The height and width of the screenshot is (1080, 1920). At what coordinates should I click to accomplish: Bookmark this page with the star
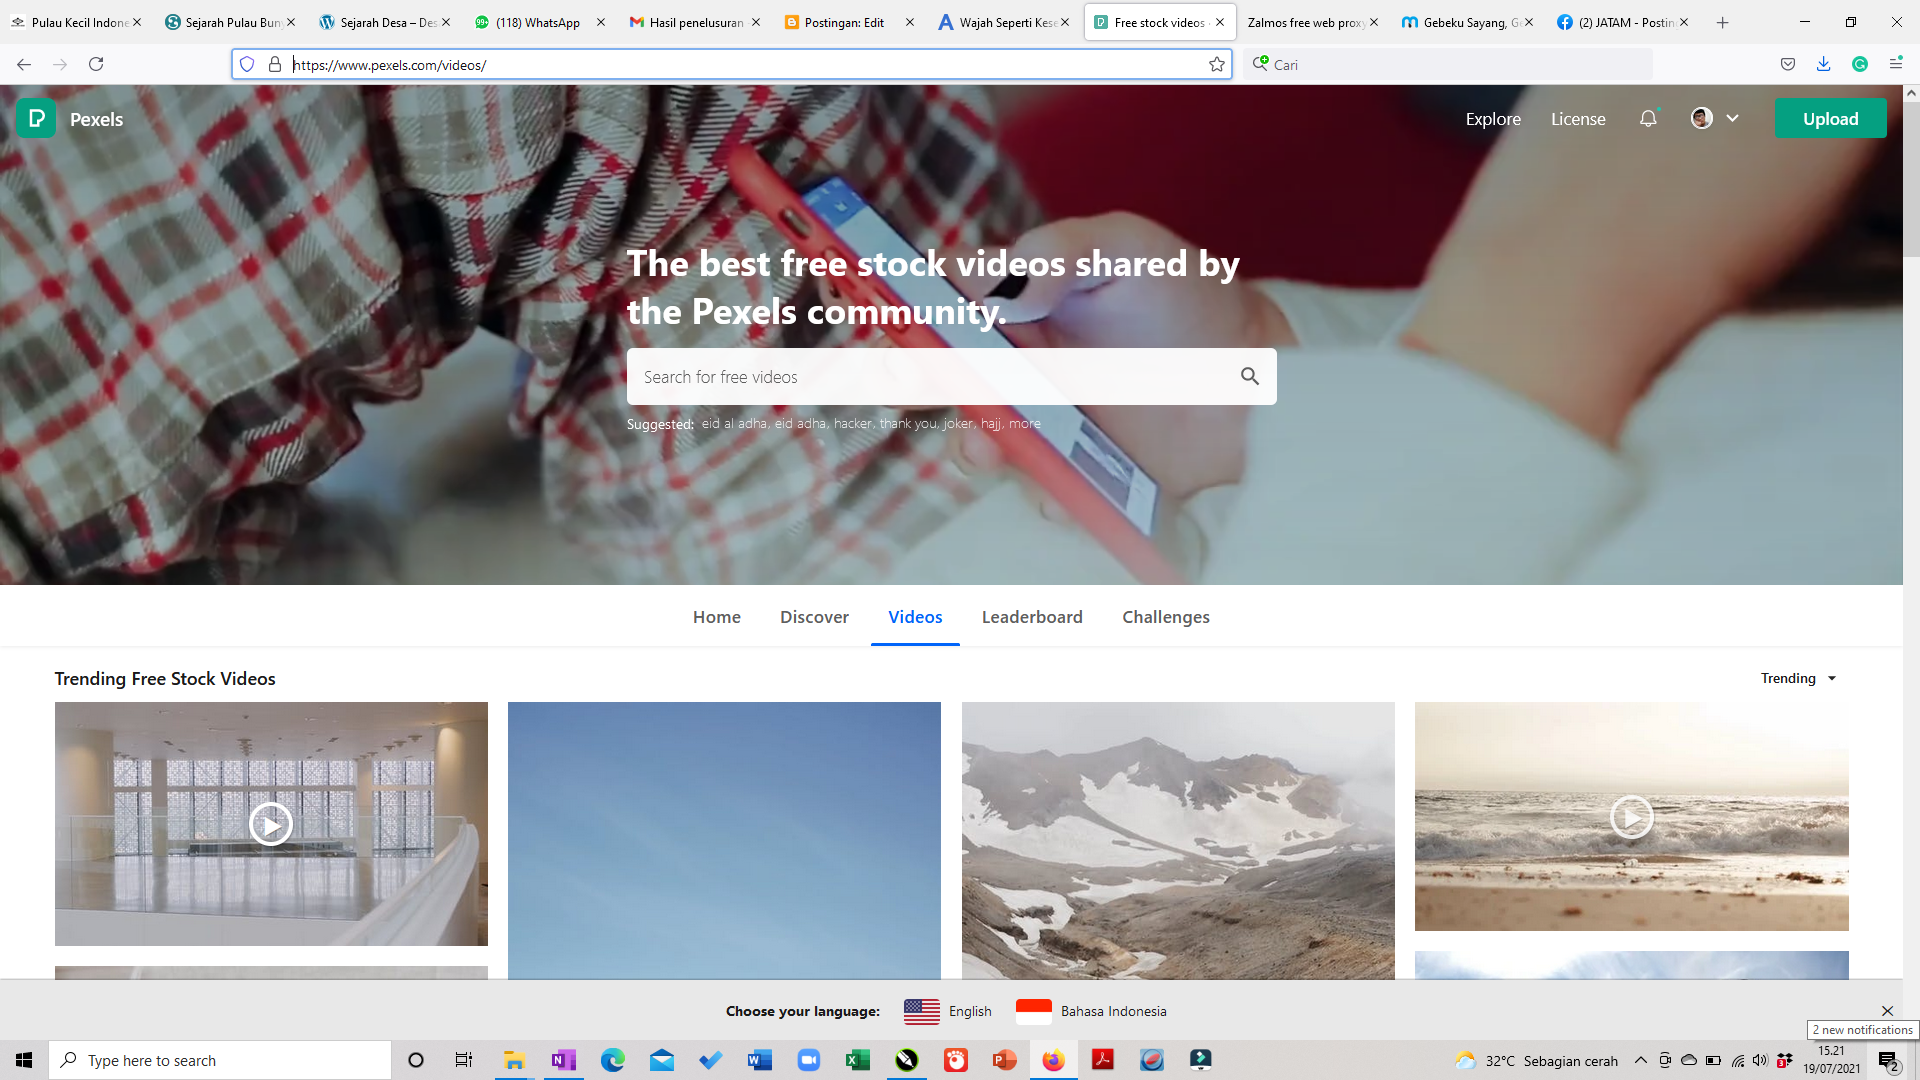coord(1216,64)
